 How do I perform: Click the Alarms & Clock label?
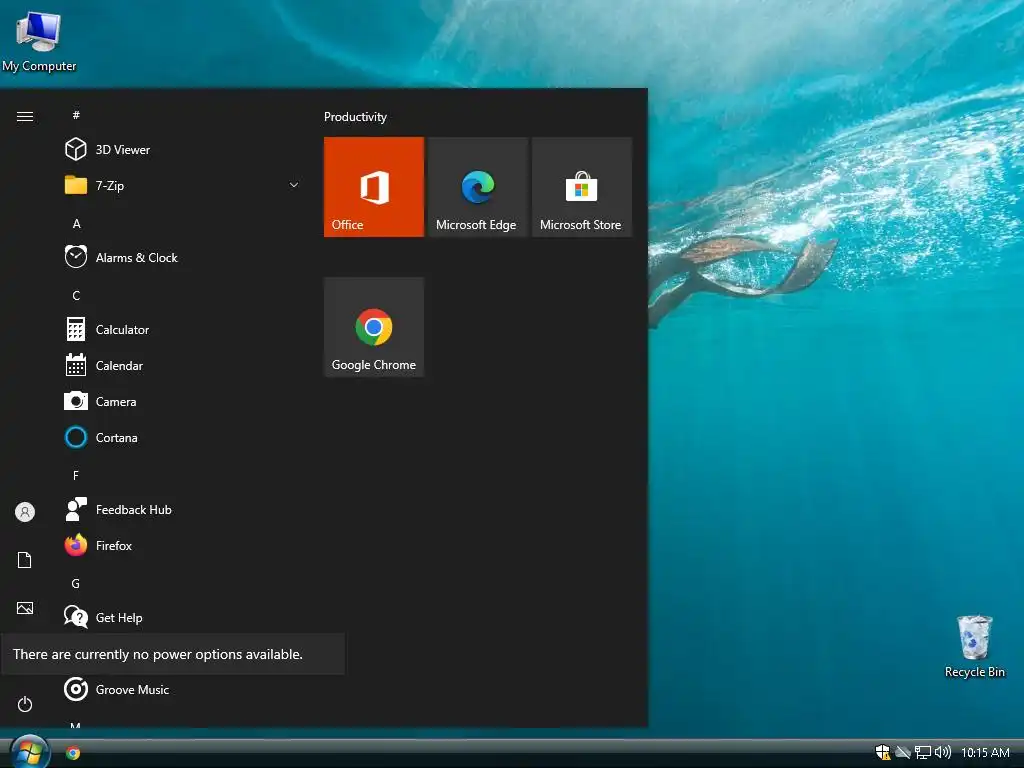[x=136, y=257]
